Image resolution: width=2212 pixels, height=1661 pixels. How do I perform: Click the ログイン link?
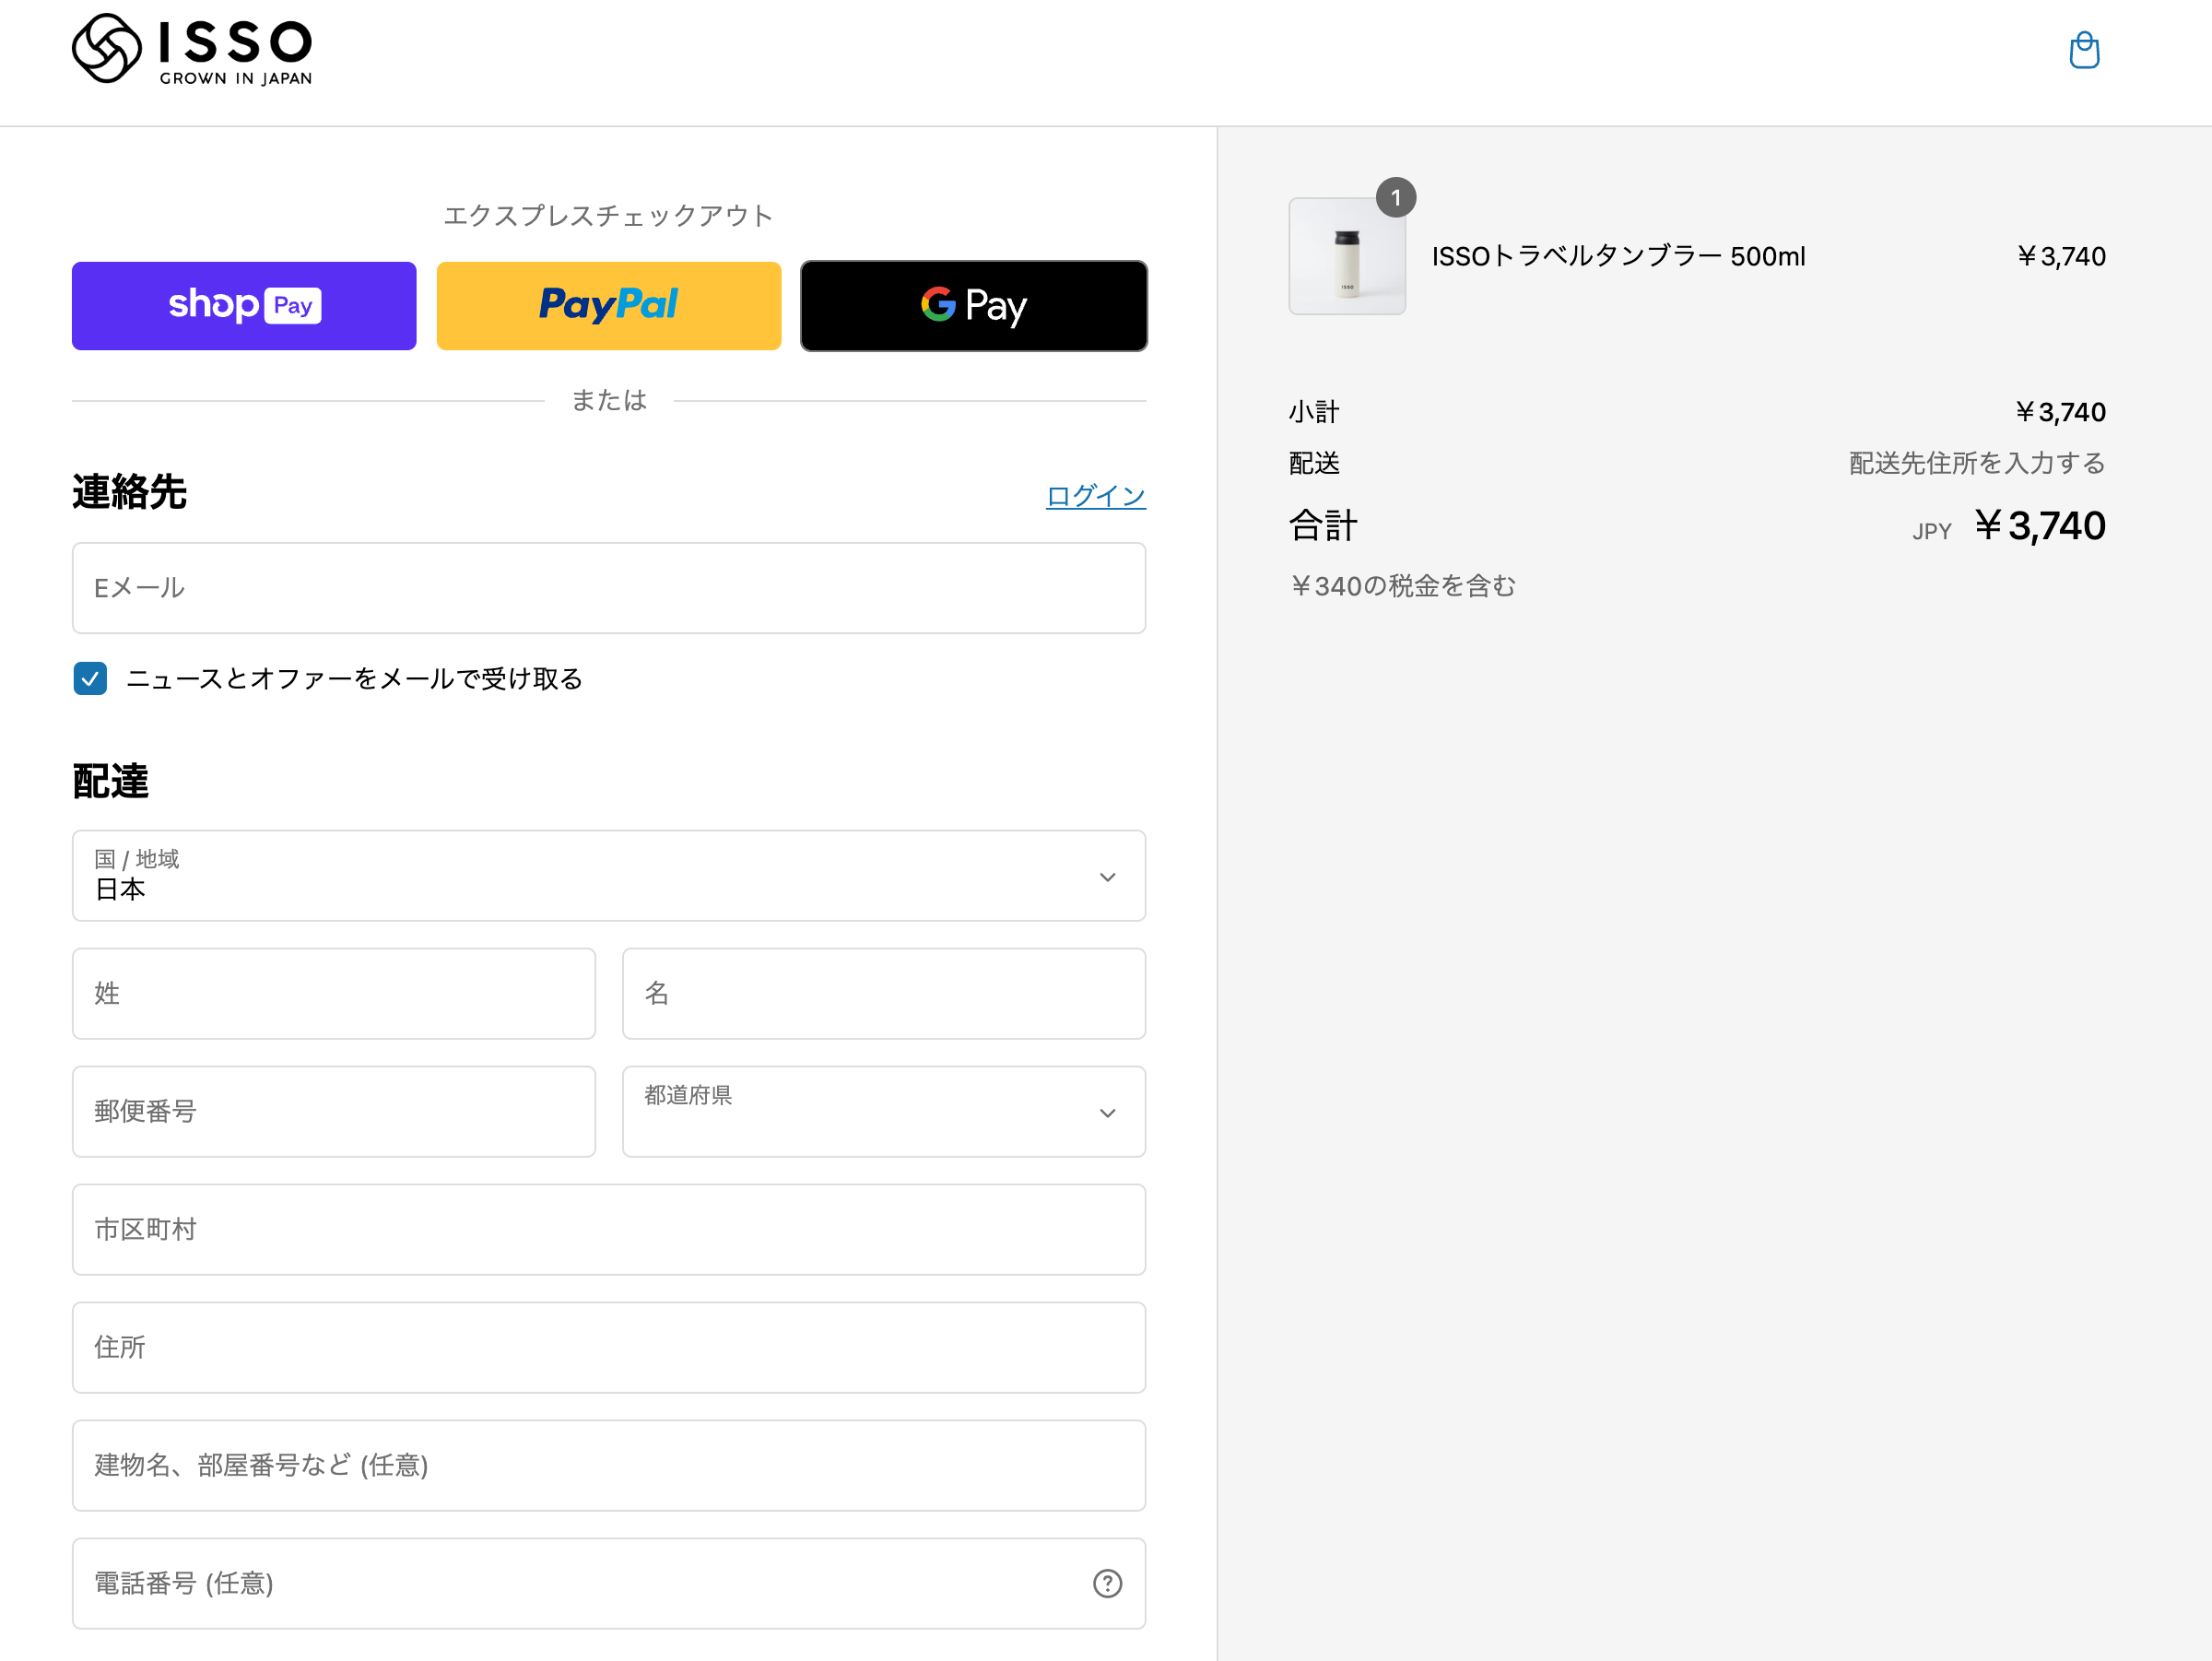click(x=1095, y=496)
